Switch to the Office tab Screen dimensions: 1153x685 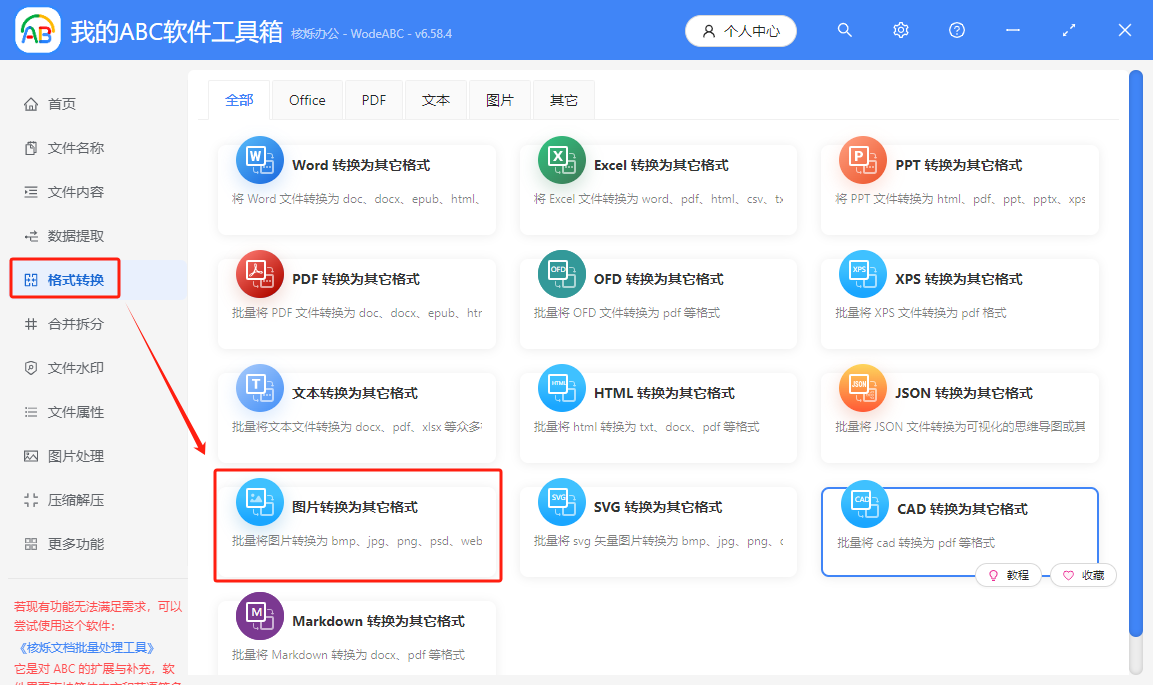tap(306, 99)
